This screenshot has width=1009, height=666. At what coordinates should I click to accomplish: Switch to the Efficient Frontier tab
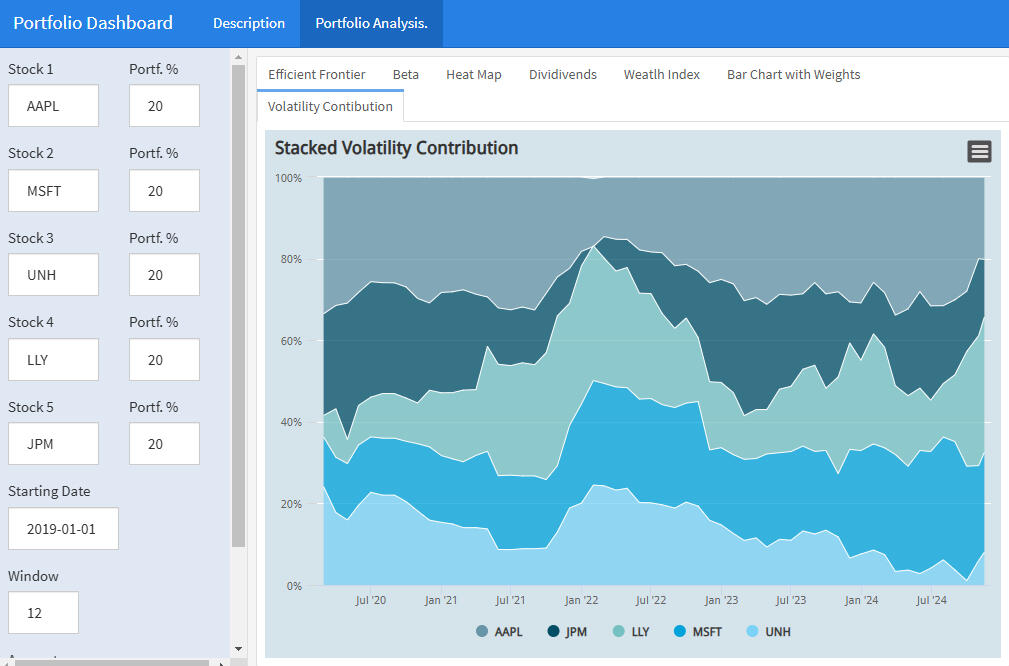pos(316,74)
